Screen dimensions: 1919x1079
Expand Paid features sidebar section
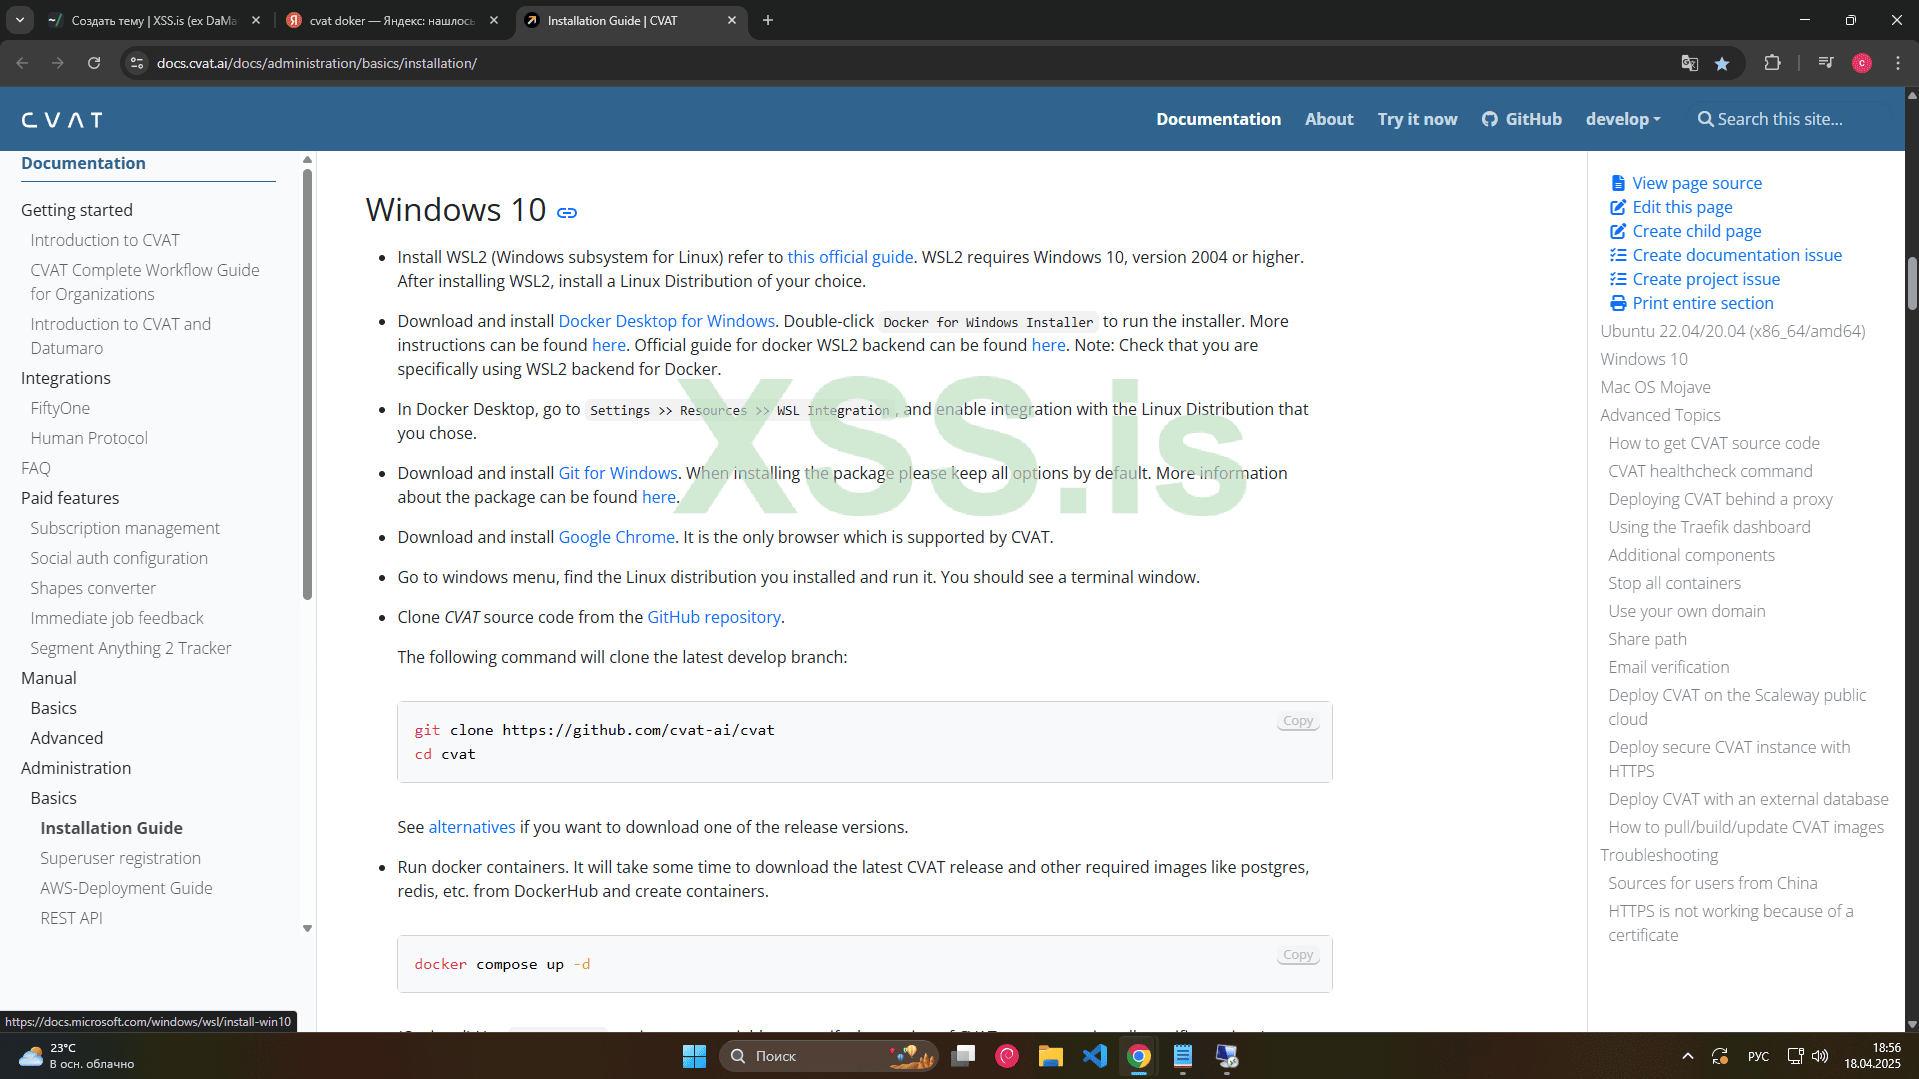click(70, 498)
